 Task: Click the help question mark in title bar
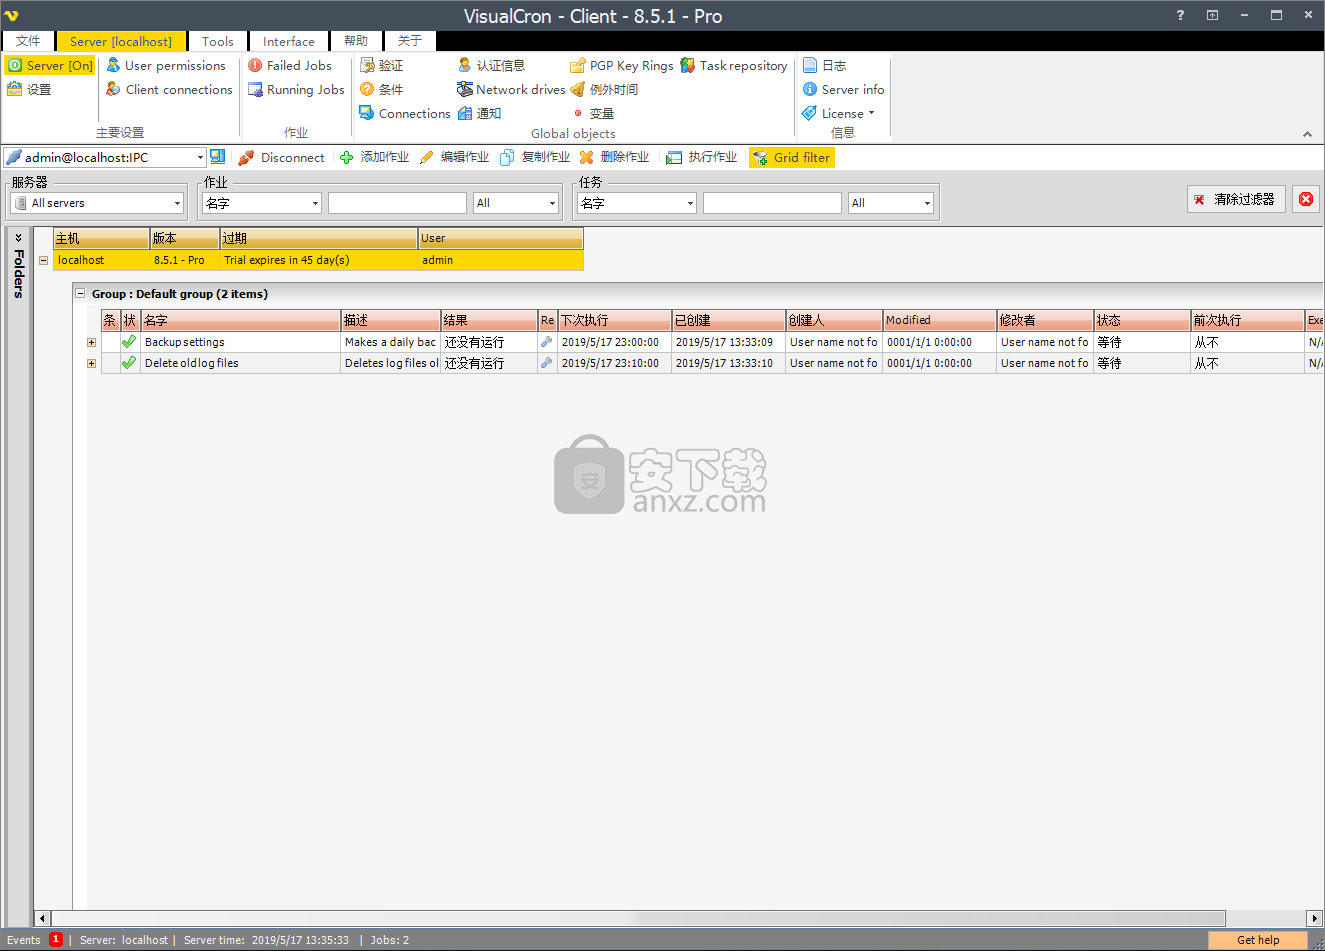[1181, 15]
